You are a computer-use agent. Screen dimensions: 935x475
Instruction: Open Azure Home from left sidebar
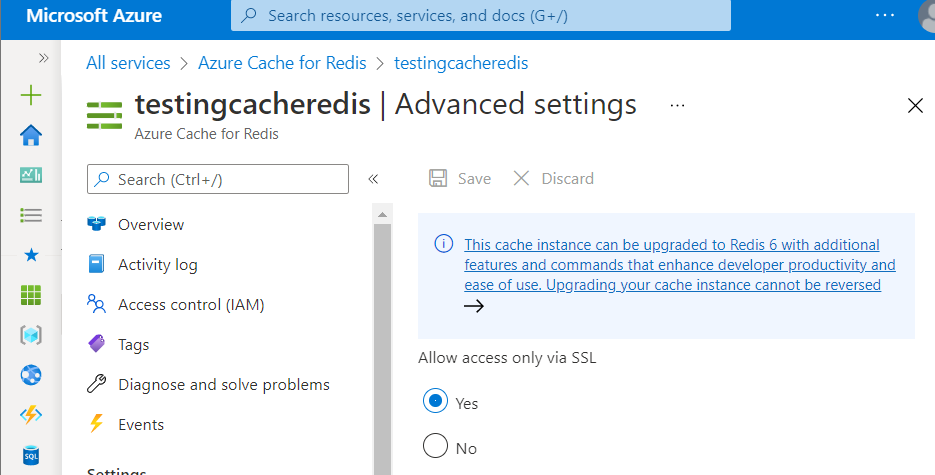tap(31, 135)
